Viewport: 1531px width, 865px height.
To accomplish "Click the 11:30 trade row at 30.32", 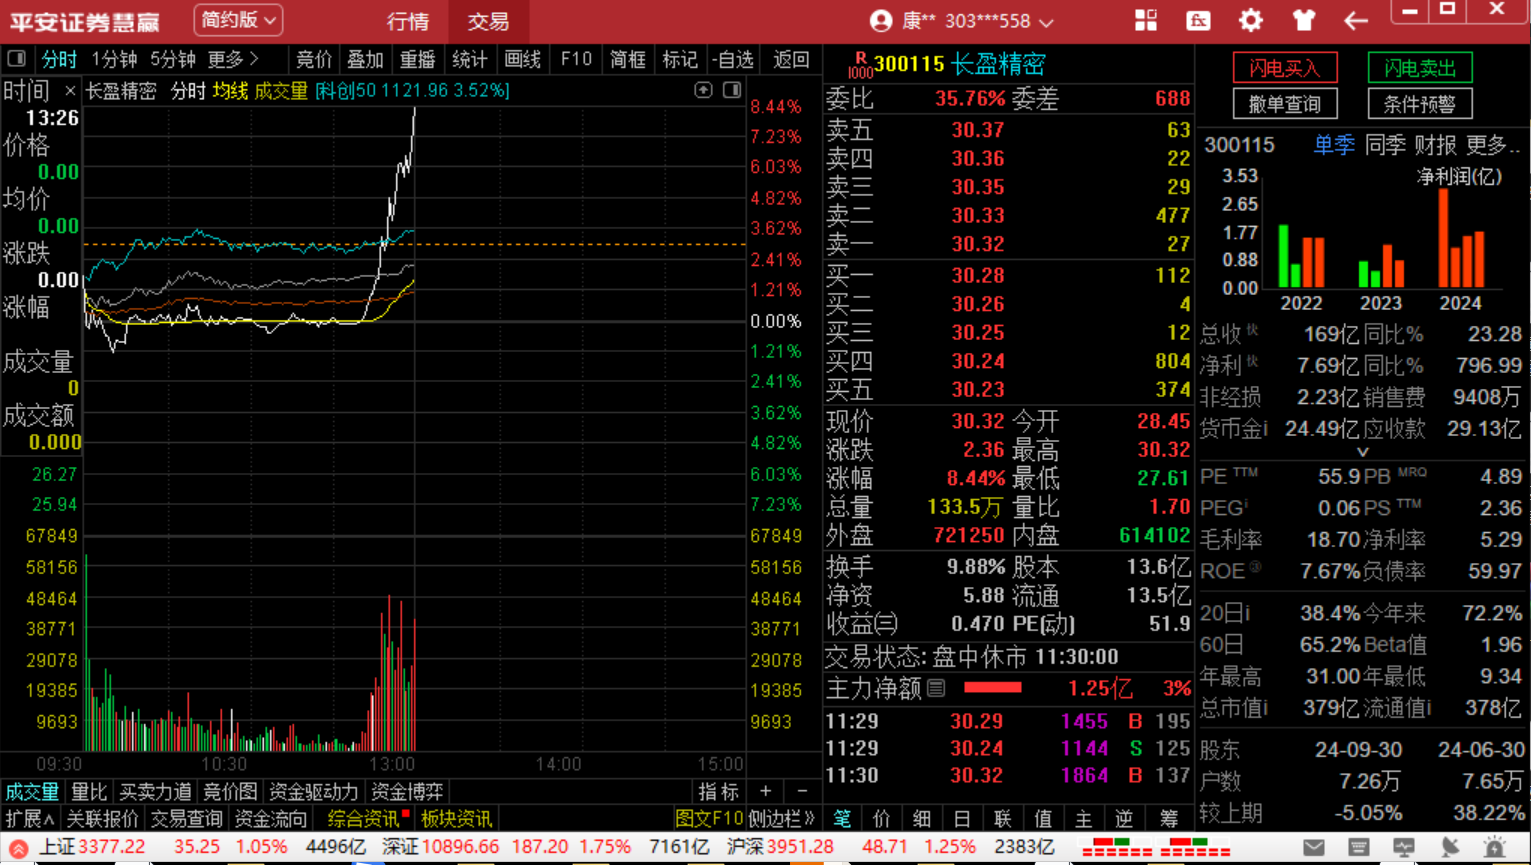I will point(1008,776).
